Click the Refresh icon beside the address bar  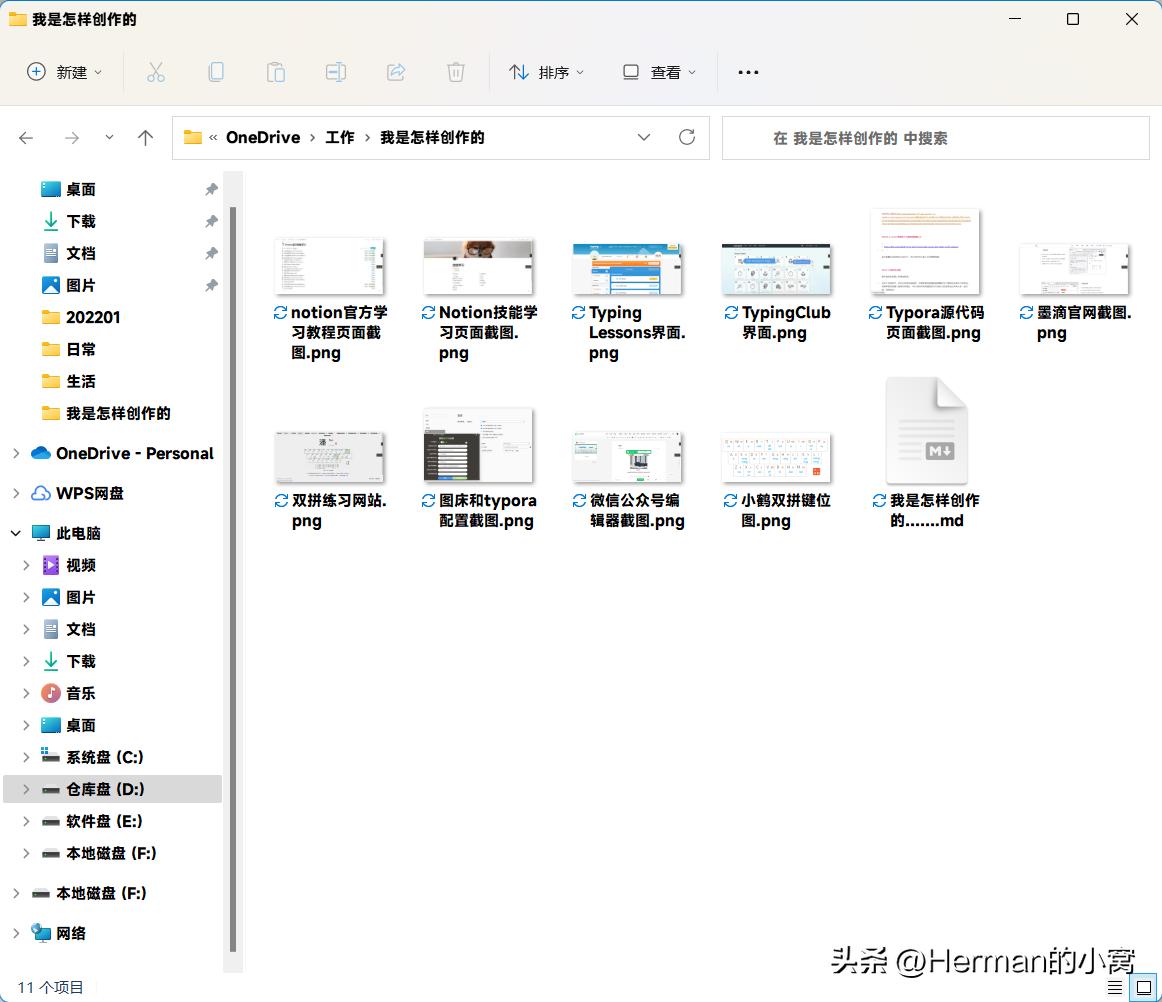687,137
